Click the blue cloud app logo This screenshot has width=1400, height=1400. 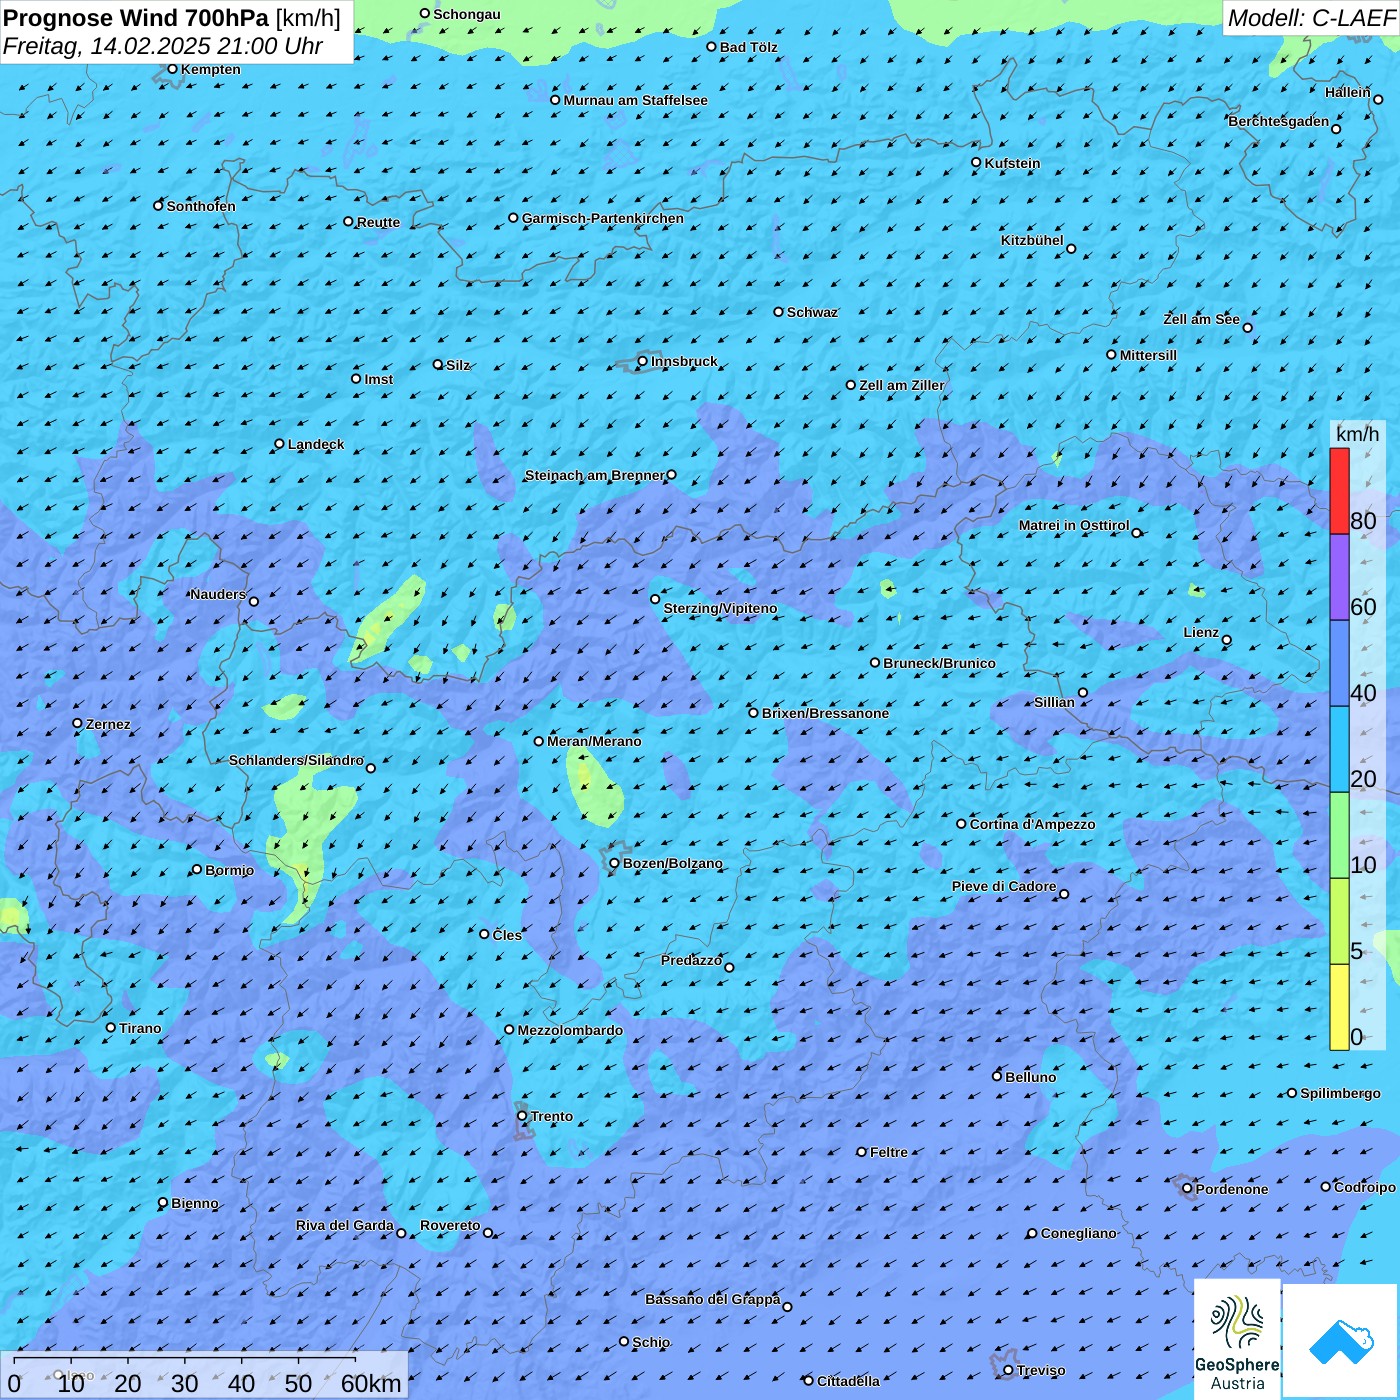click(1340, 1340)
